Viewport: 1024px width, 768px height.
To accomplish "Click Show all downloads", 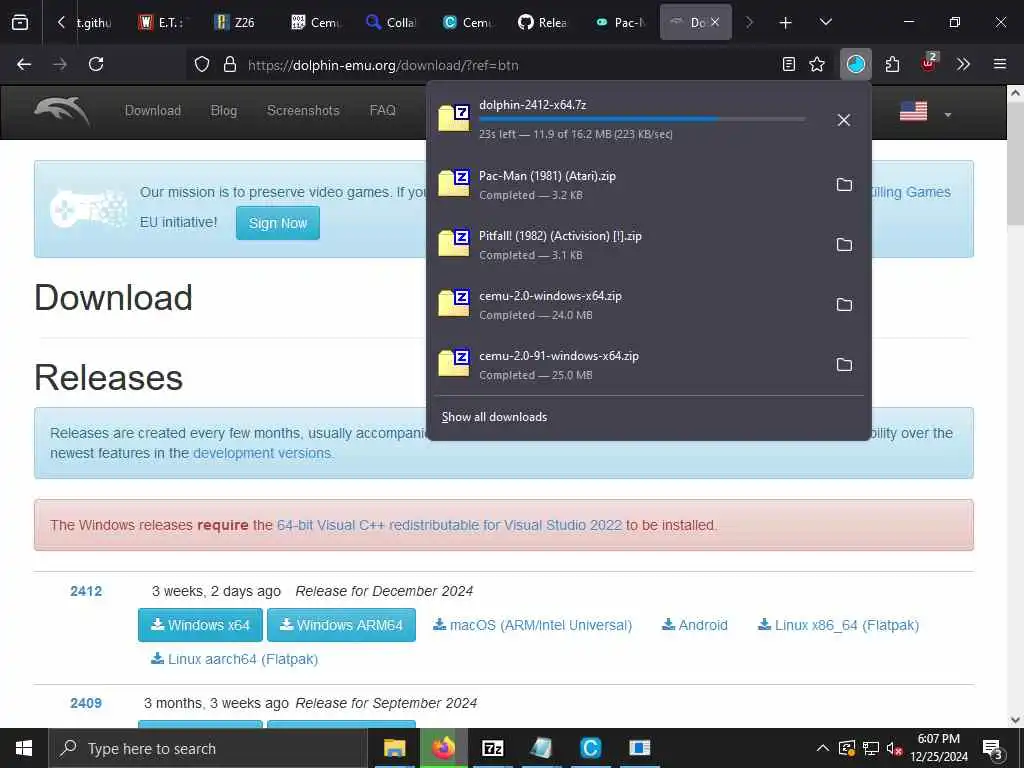I will coord(494,417).
